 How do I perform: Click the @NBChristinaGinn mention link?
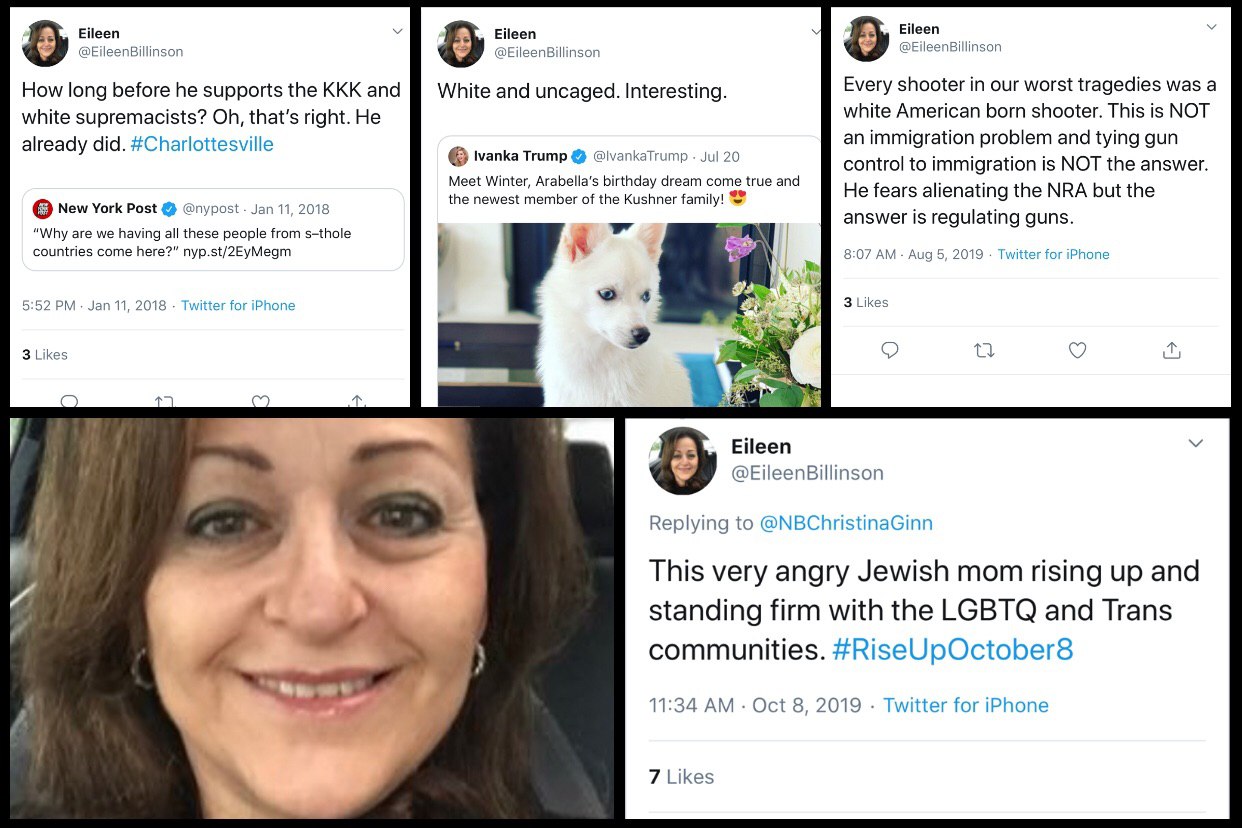point(846,522)
